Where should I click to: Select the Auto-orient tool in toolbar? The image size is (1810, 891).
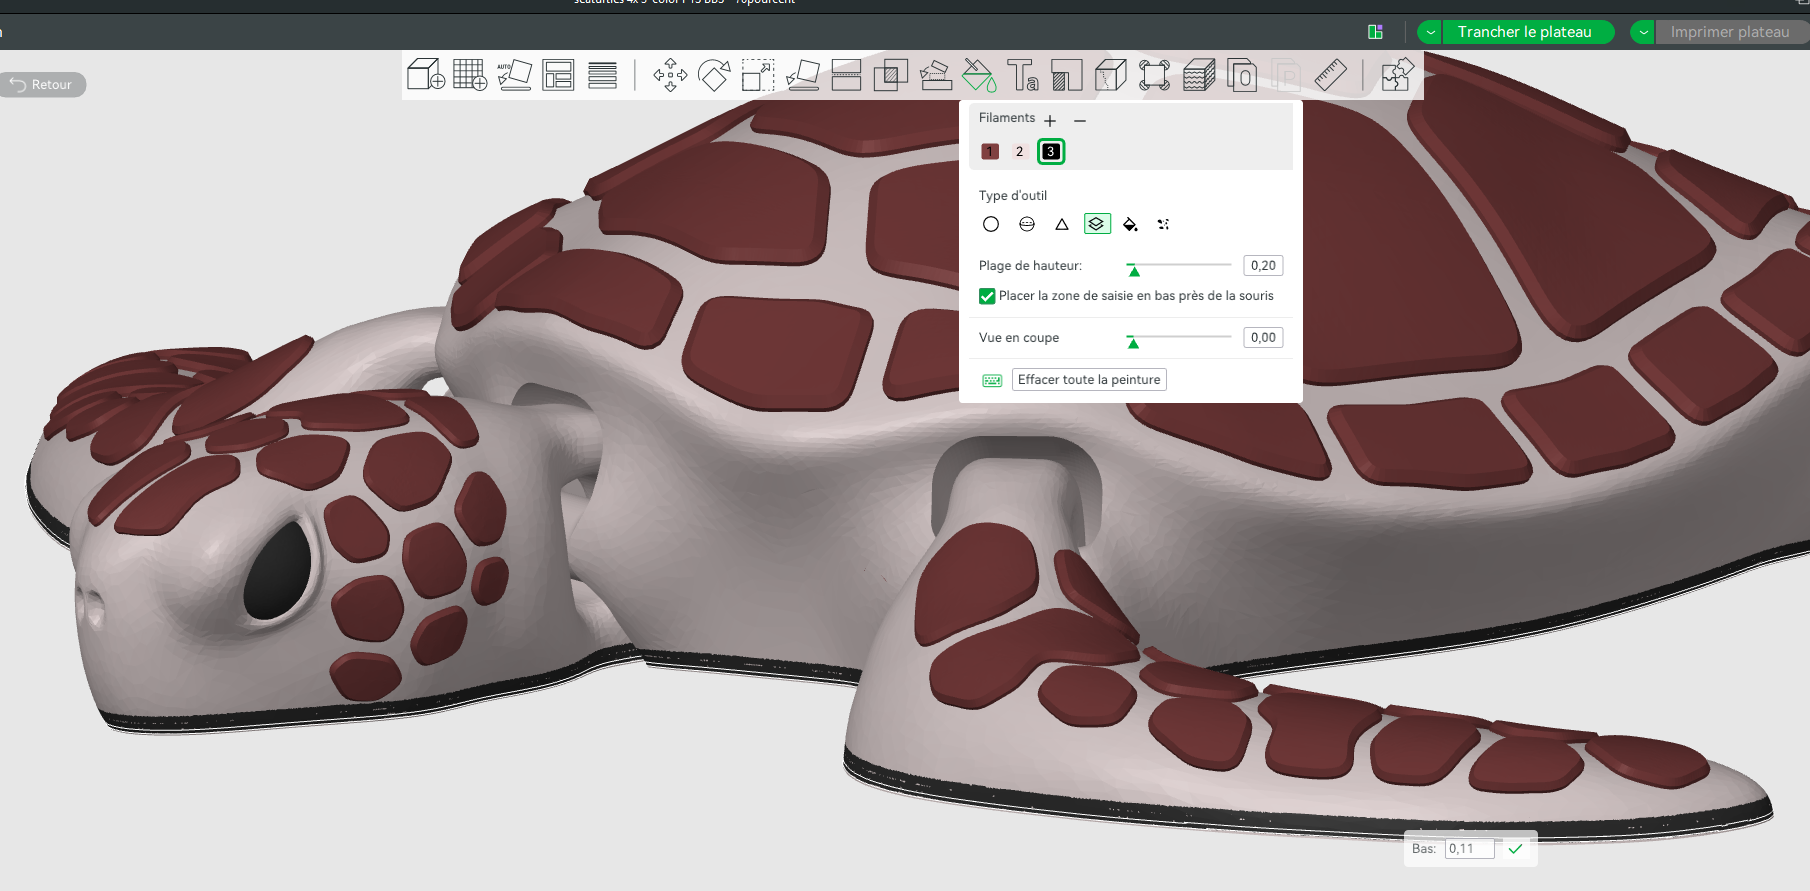coord(514,75)
